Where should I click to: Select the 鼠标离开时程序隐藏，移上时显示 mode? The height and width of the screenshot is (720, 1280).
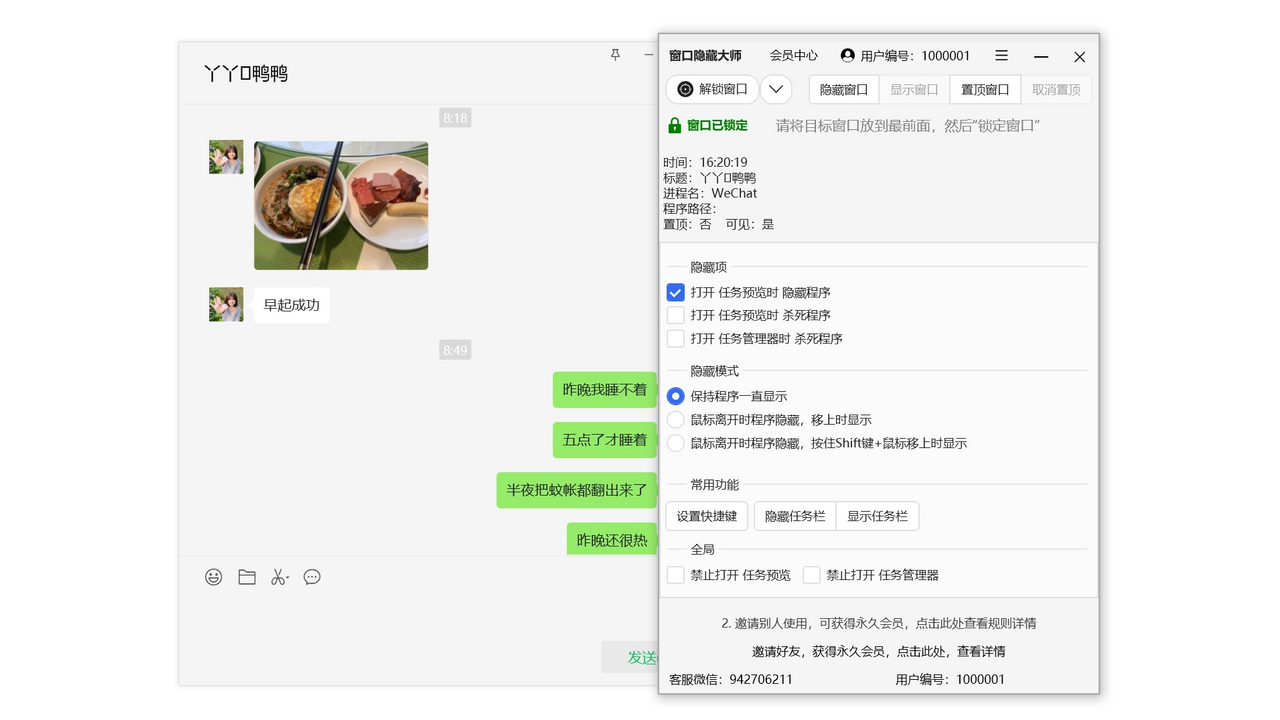(x=675, y=419)
